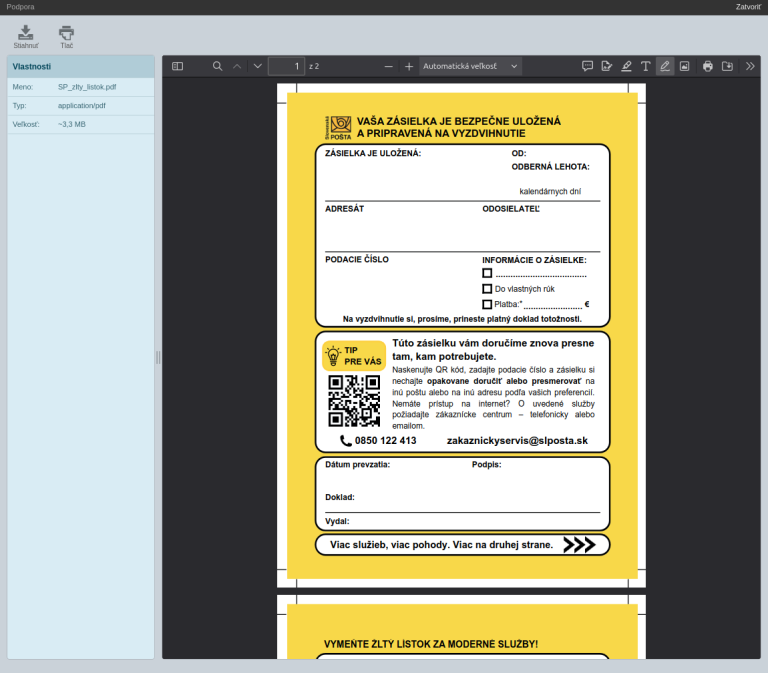Open the comment annotation tool

pyautogui.click(x=587, y=66)
